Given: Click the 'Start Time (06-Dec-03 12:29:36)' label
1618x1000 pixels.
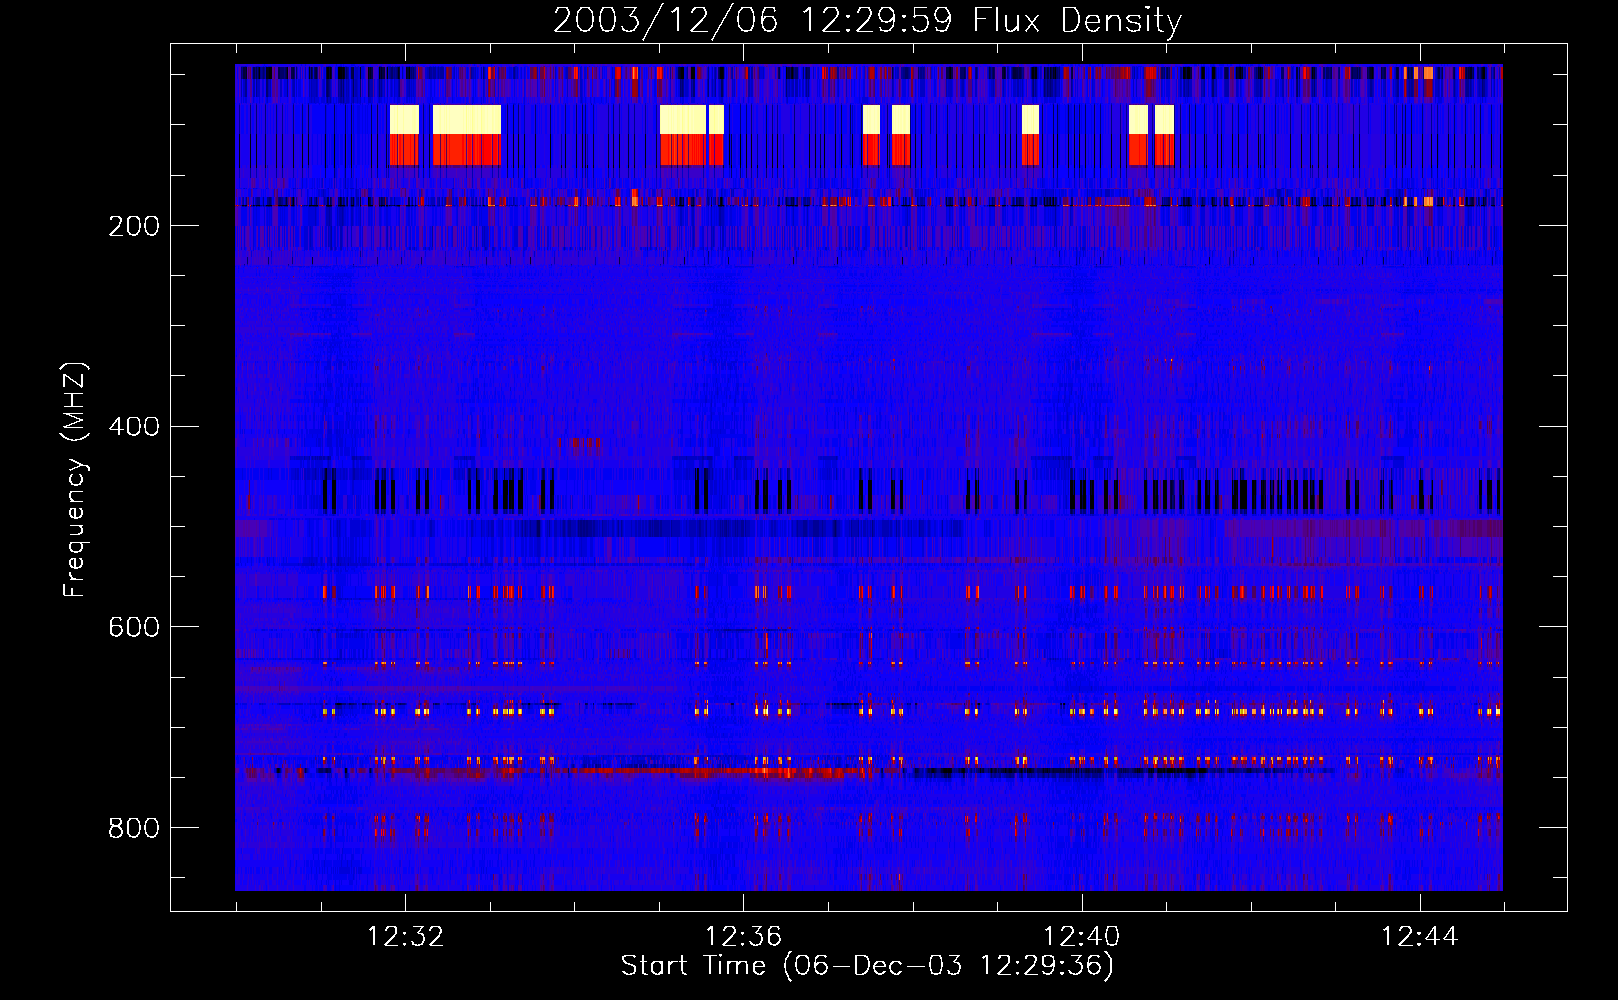Looking at the screenshot, I should point(867,966).
